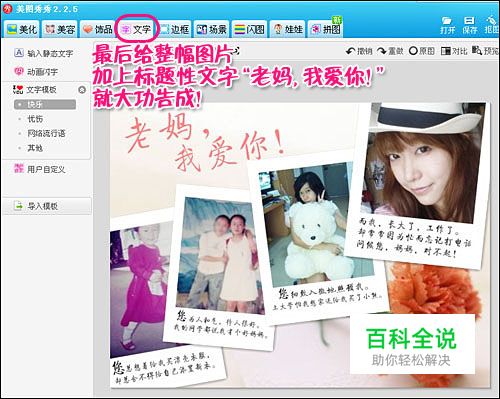Select the 忧伤 template category
Screen dimensions: 500x399
[x=35, y=119]
